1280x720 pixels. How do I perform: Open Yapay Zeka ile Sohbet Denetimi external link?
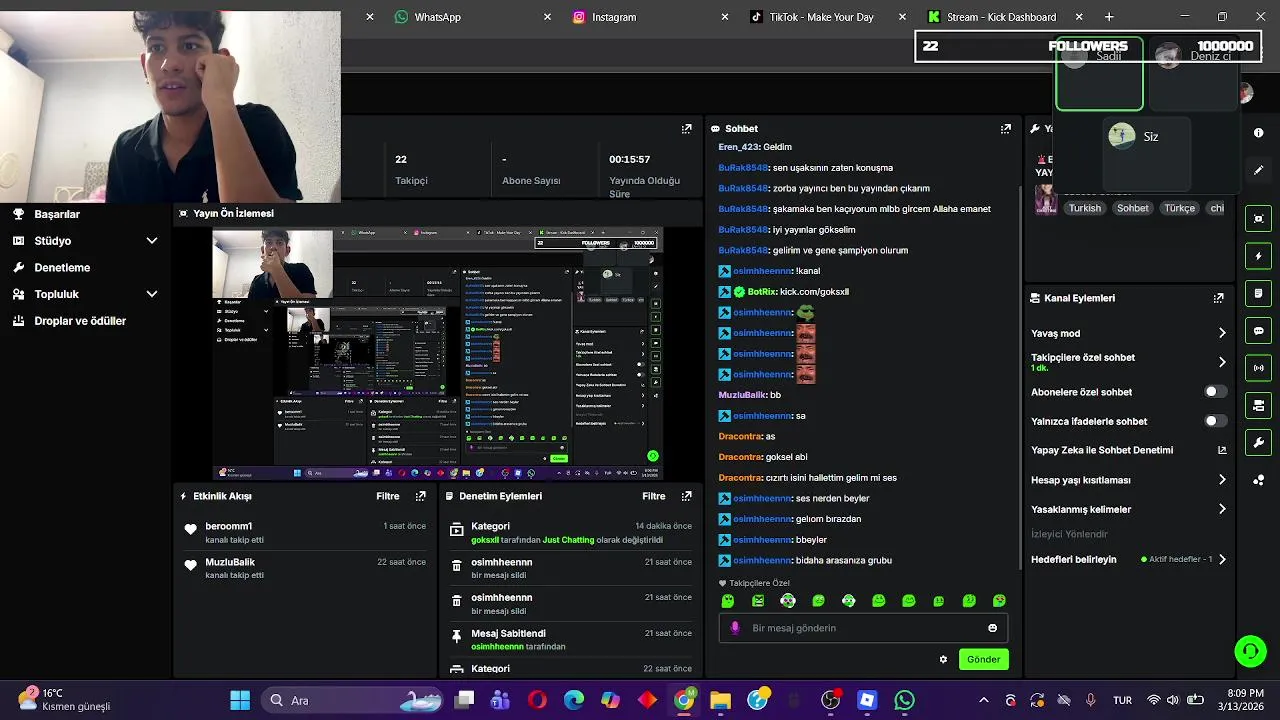pyautogui.click(x=1221, y=450)
